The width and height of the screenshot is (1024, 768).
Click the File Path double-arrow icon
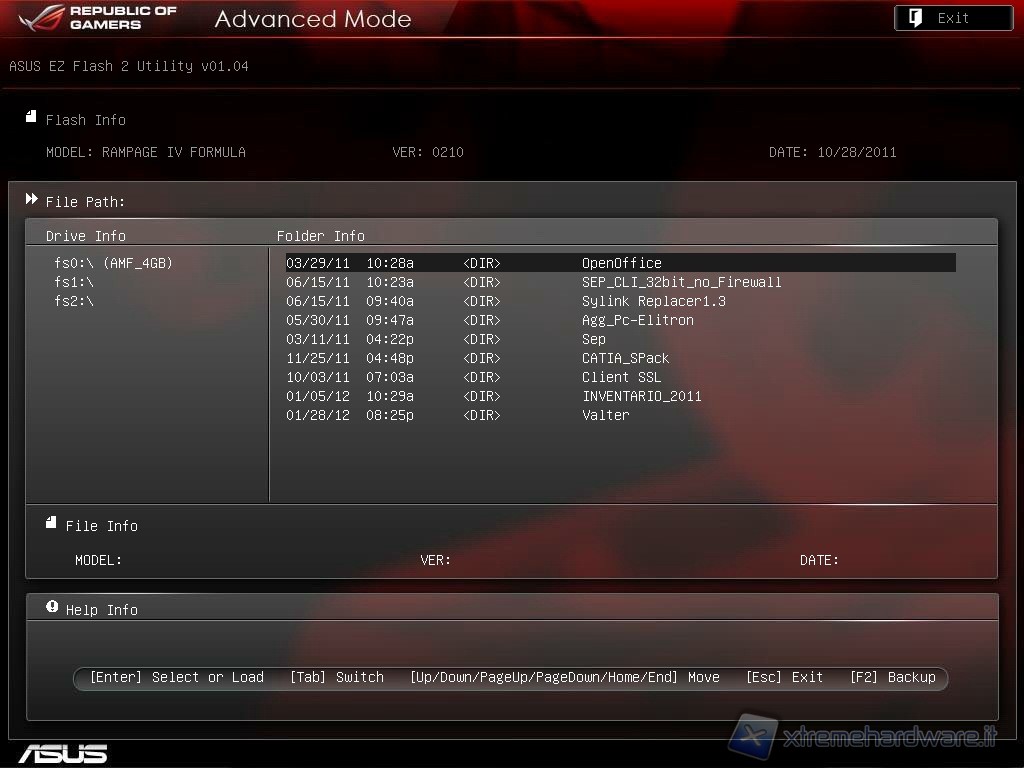click(32, 200)
